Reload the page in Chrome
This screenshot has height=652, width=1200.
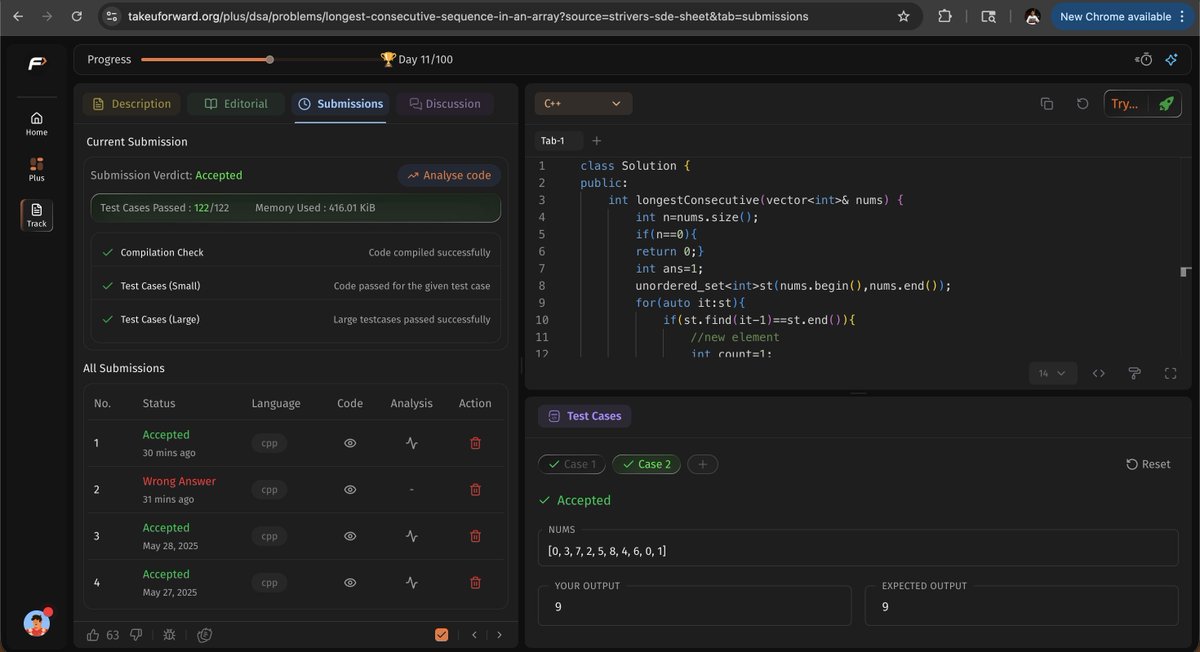[x=77, y=17]
